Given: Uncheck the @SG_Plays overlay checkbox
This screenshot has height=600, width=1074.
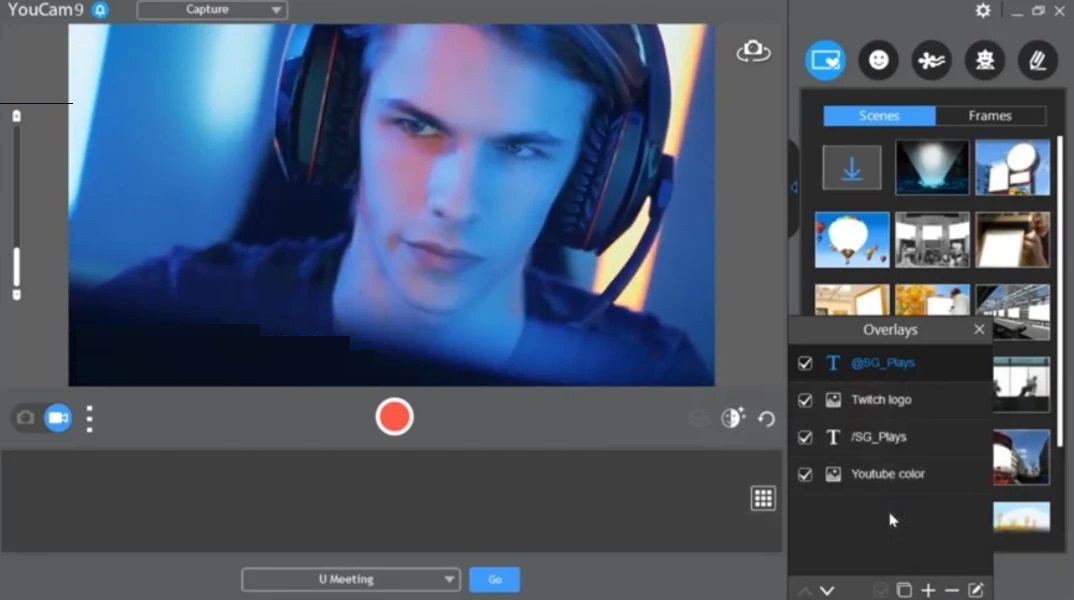Looking at the screenshot, I should click(x=805, y=363).
